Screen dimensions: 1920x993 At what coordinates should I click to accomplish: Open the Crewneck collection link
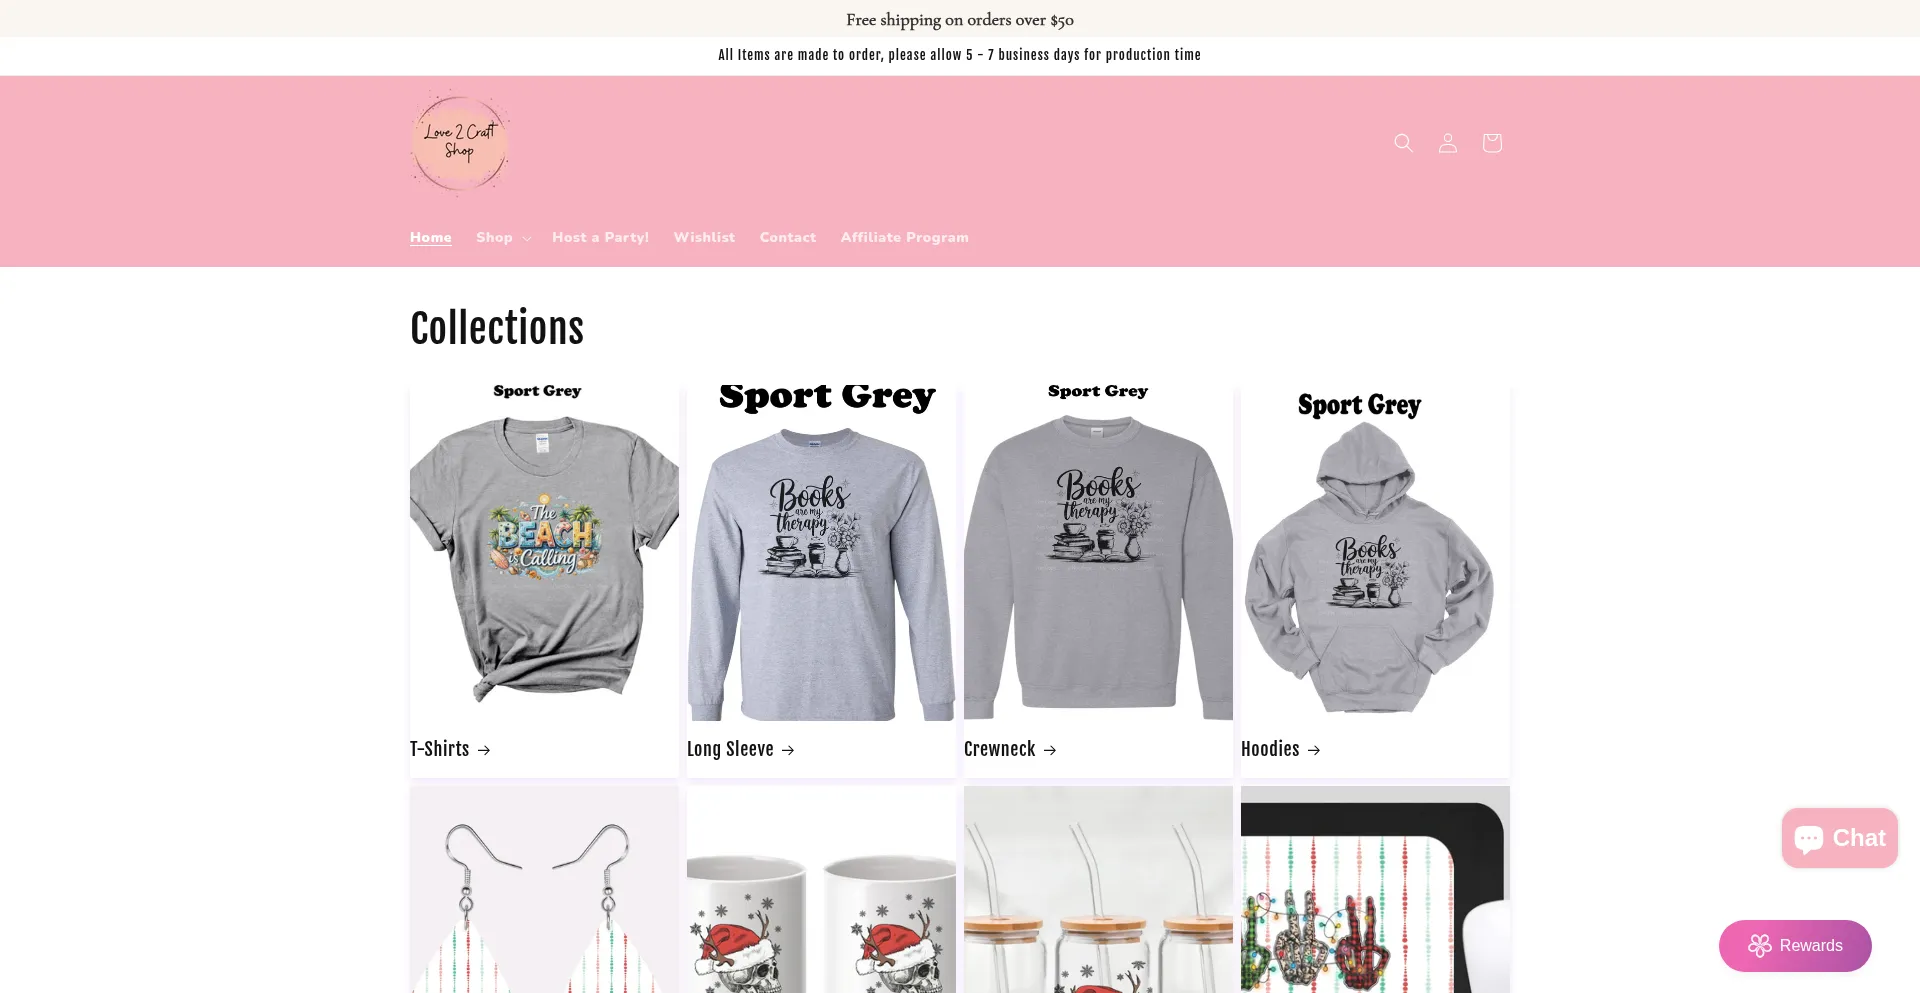[x=1010, y=749]
